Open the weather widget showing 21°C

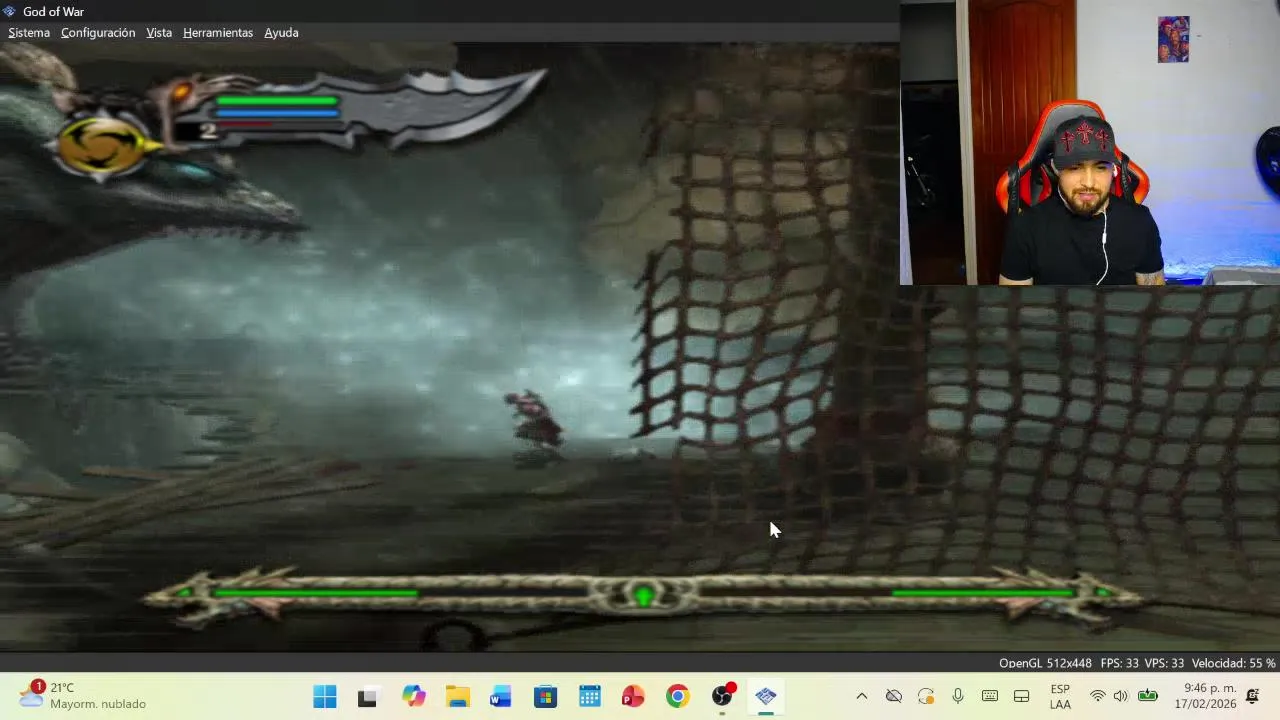(82, 696)
